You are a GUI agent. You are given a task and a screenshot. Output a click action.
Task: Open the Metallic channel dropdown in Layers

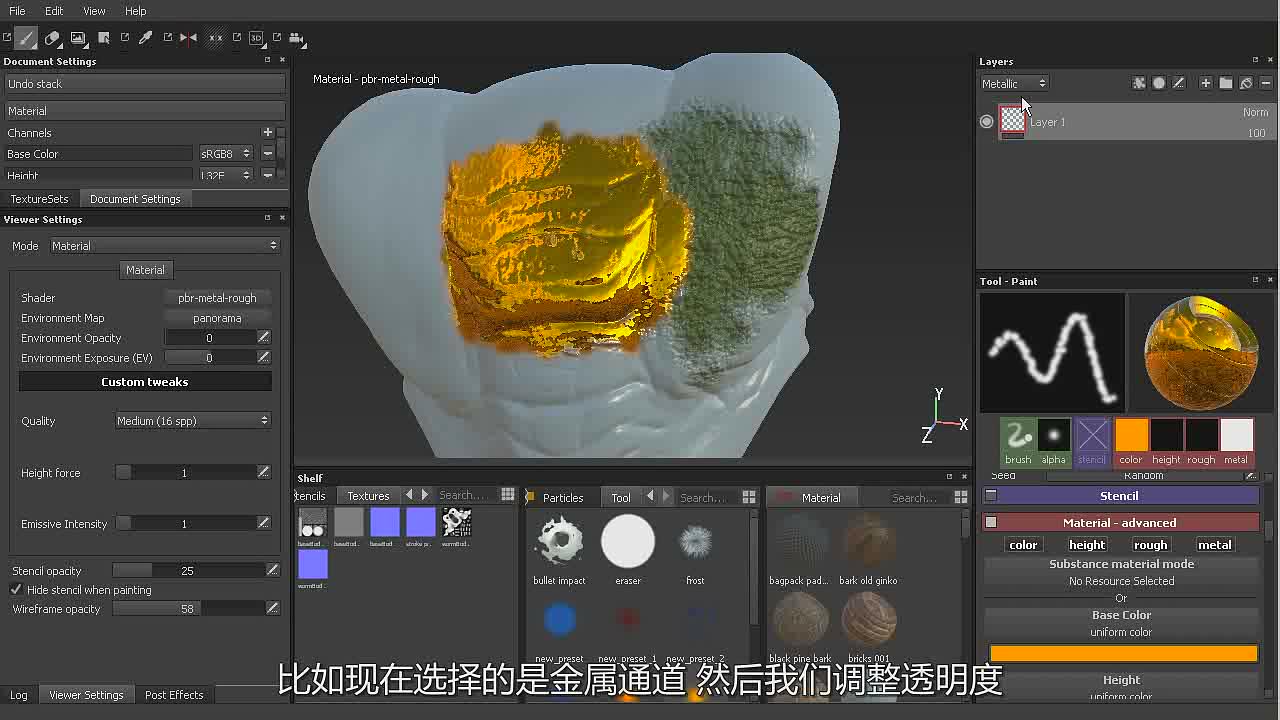1014,83
